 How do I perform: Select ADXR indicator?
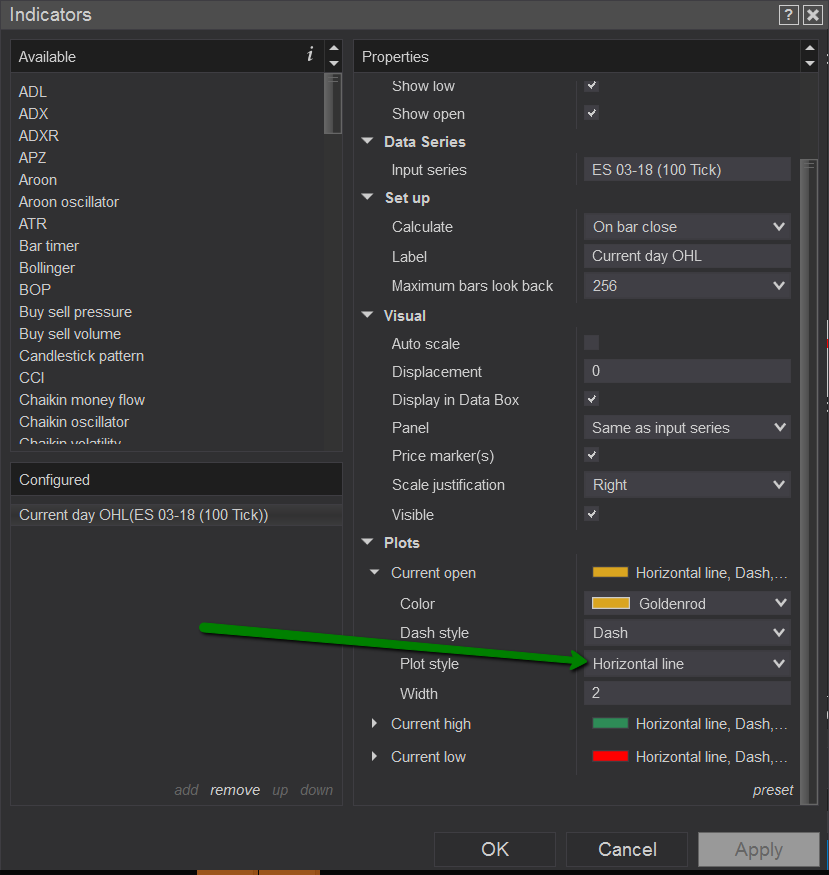tap(38, 136)
